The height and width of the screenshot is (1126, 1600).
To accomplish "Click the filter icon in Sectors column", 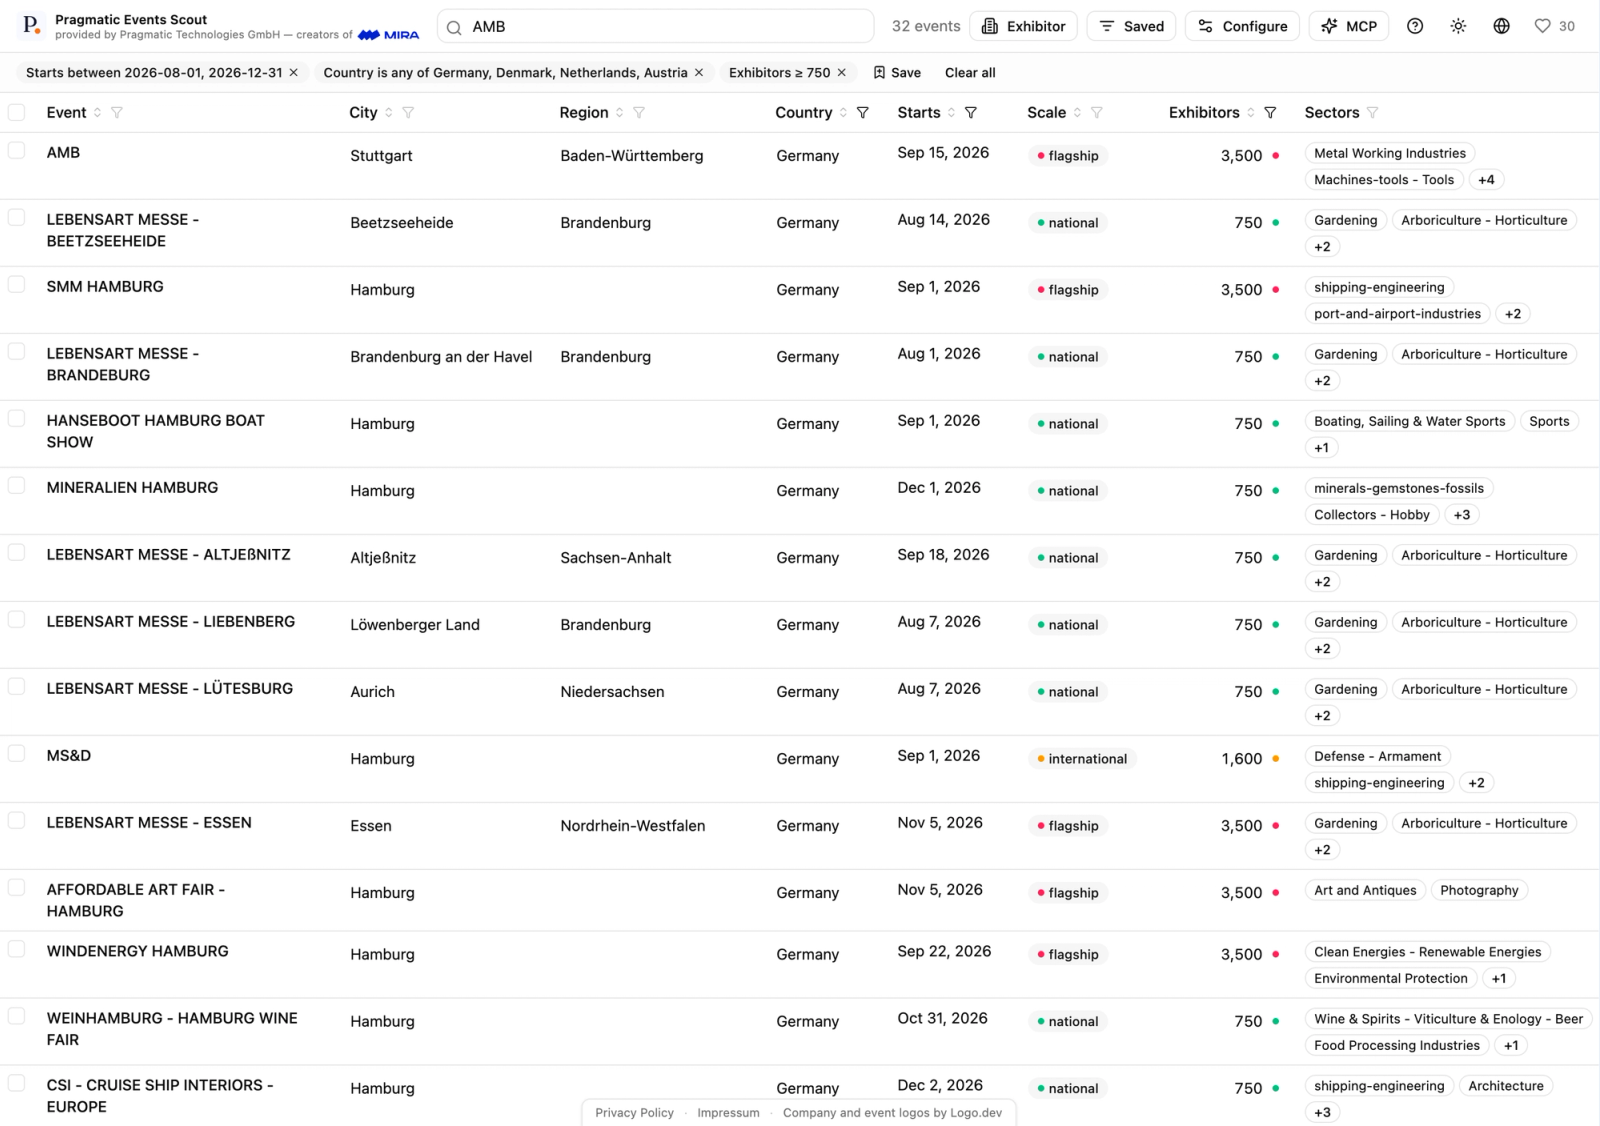I will point(1372,113).
